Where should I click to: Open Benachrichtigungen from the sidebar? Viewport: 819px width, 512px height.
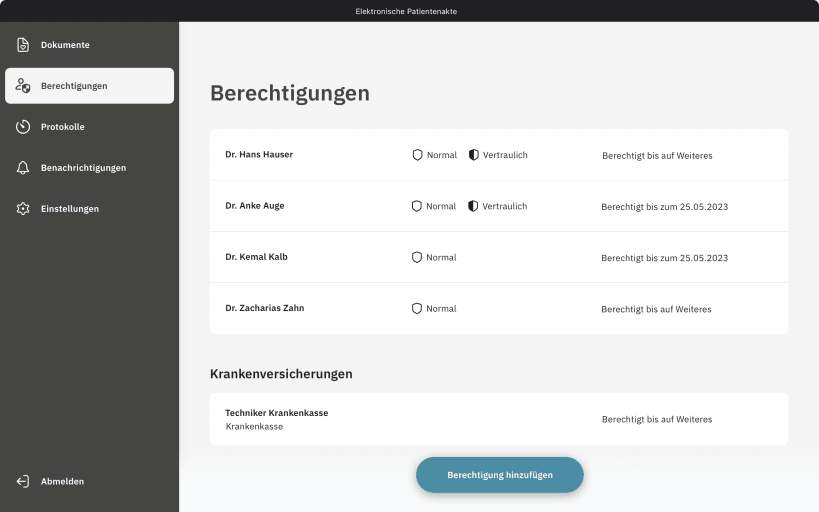(89, 168)
